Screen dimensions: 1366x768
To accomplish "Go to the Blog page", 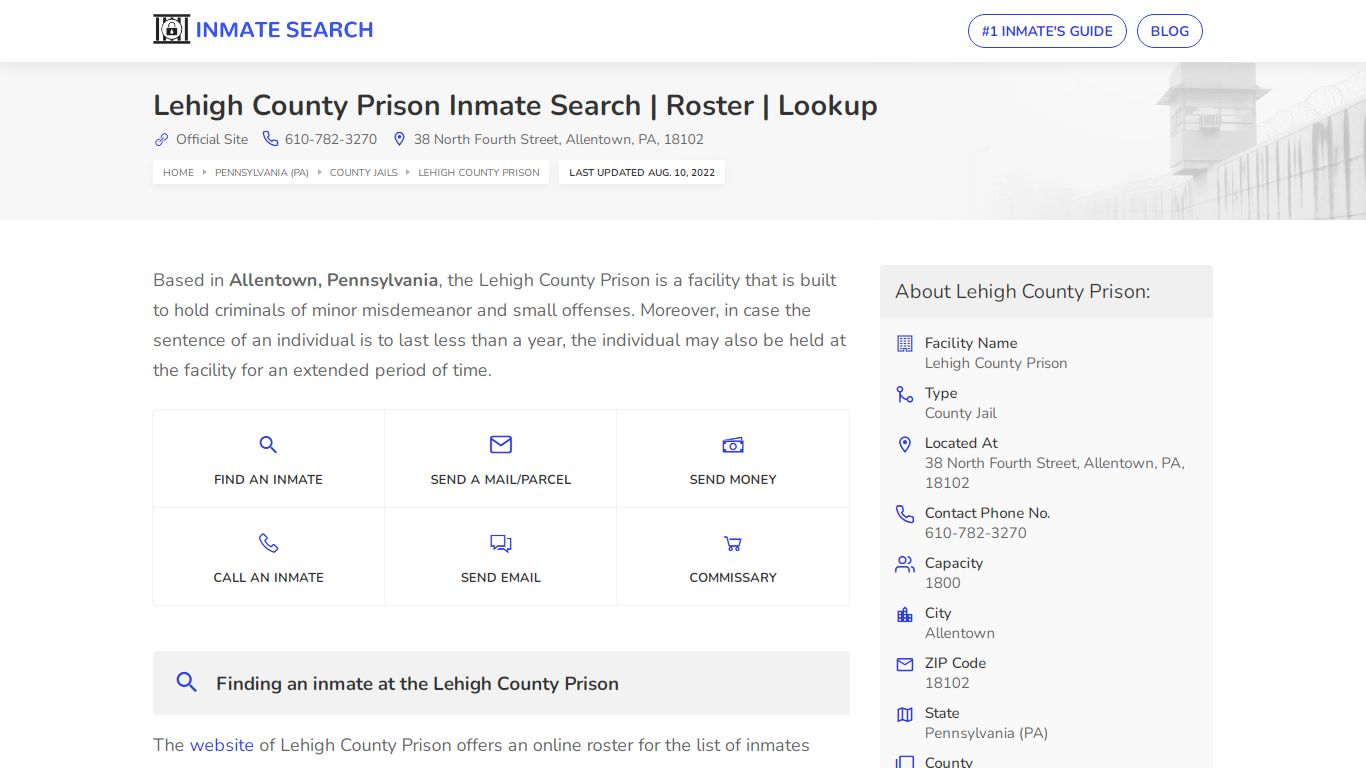I will pos(1170,31).
